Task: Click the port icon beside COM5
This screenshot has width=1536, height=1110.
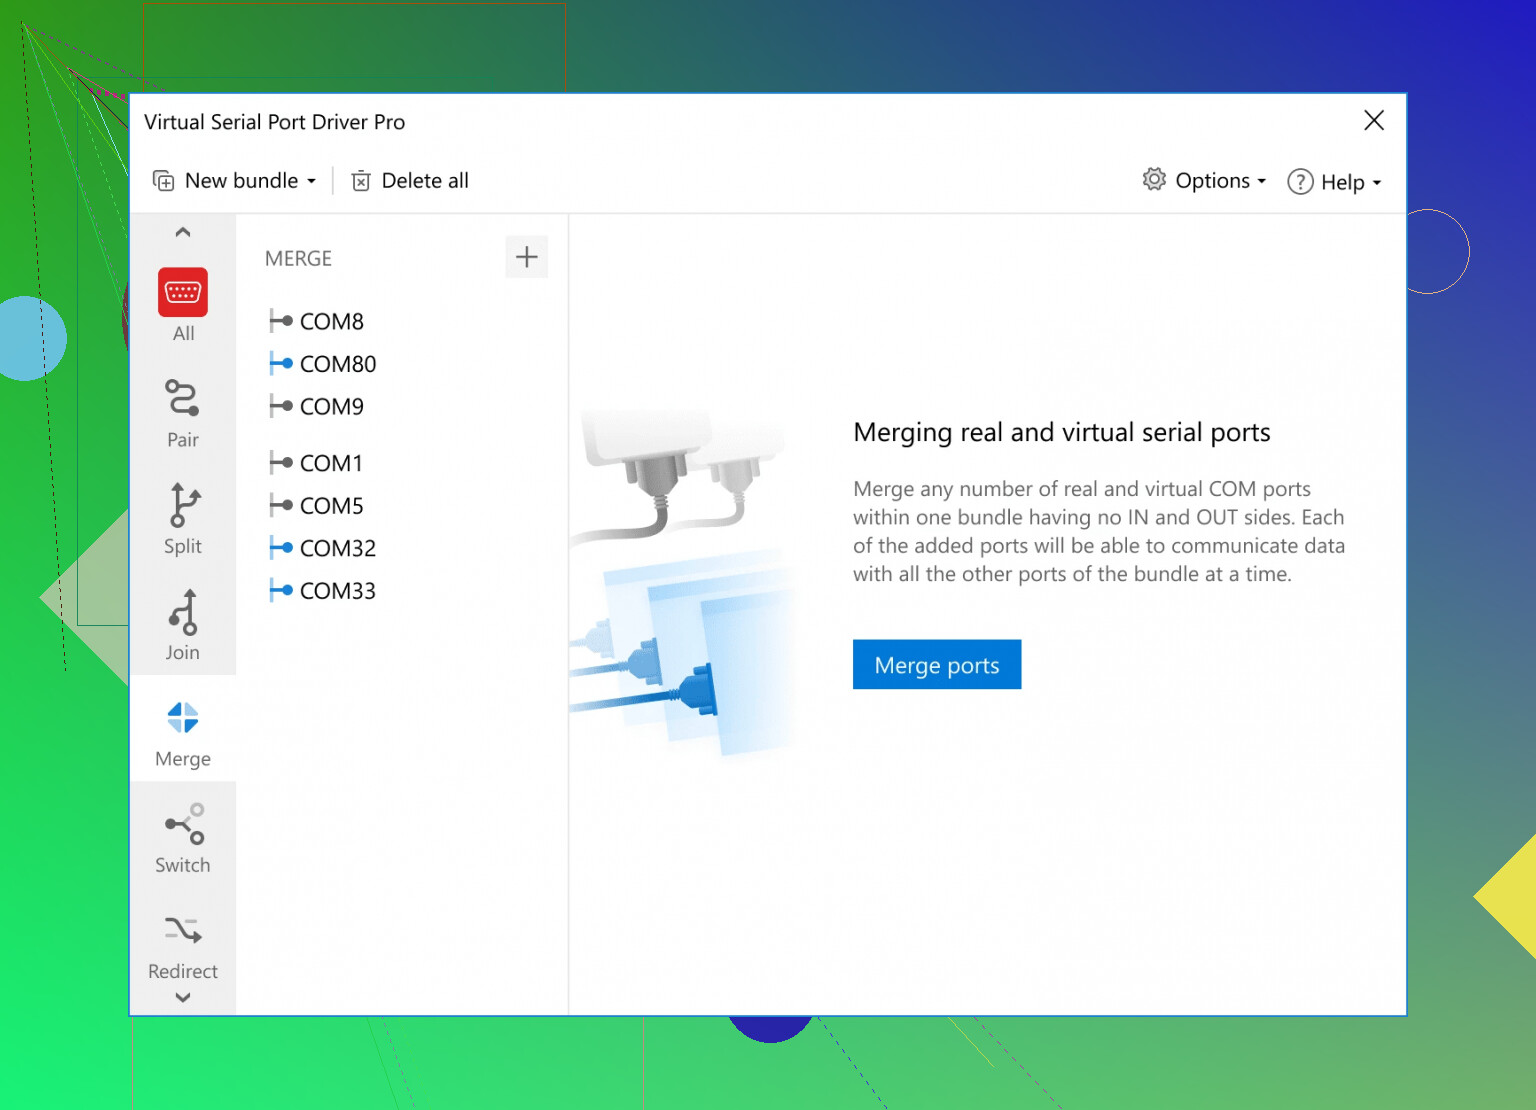Action: [281, 506]
